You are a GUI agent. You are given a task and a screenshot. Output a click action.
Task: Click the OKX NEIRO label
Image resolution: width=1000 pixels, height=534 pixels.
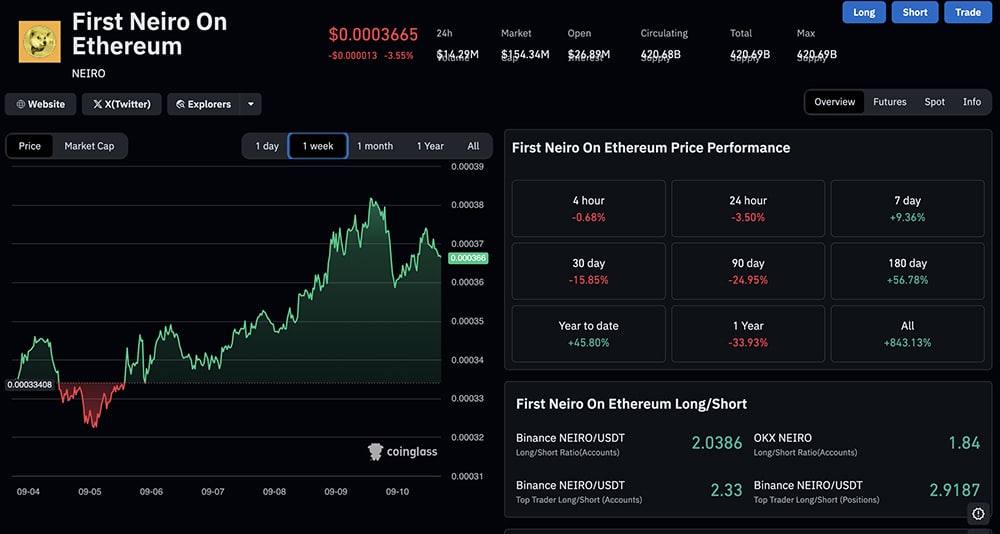coord(783,438)
